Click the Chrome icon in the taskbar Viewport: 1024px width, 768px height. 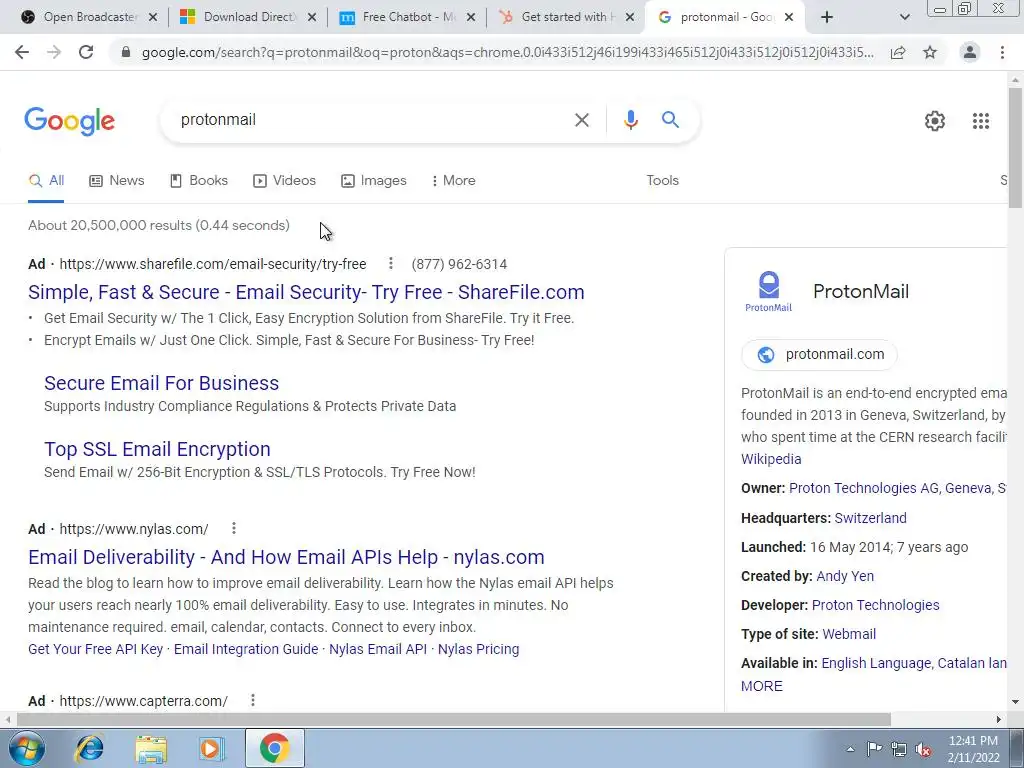274,748
